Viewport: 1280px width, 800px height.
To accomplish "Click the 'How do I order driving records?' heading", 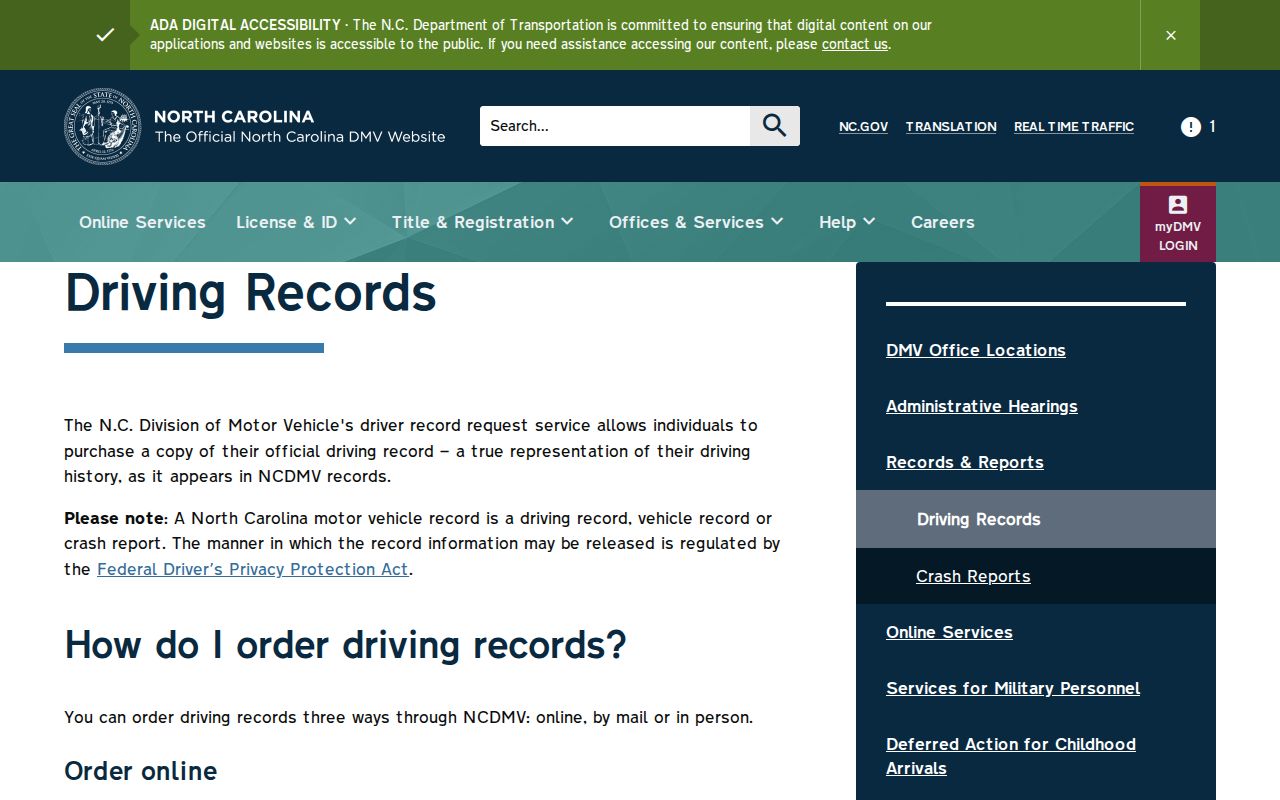I will pos(345,645).
